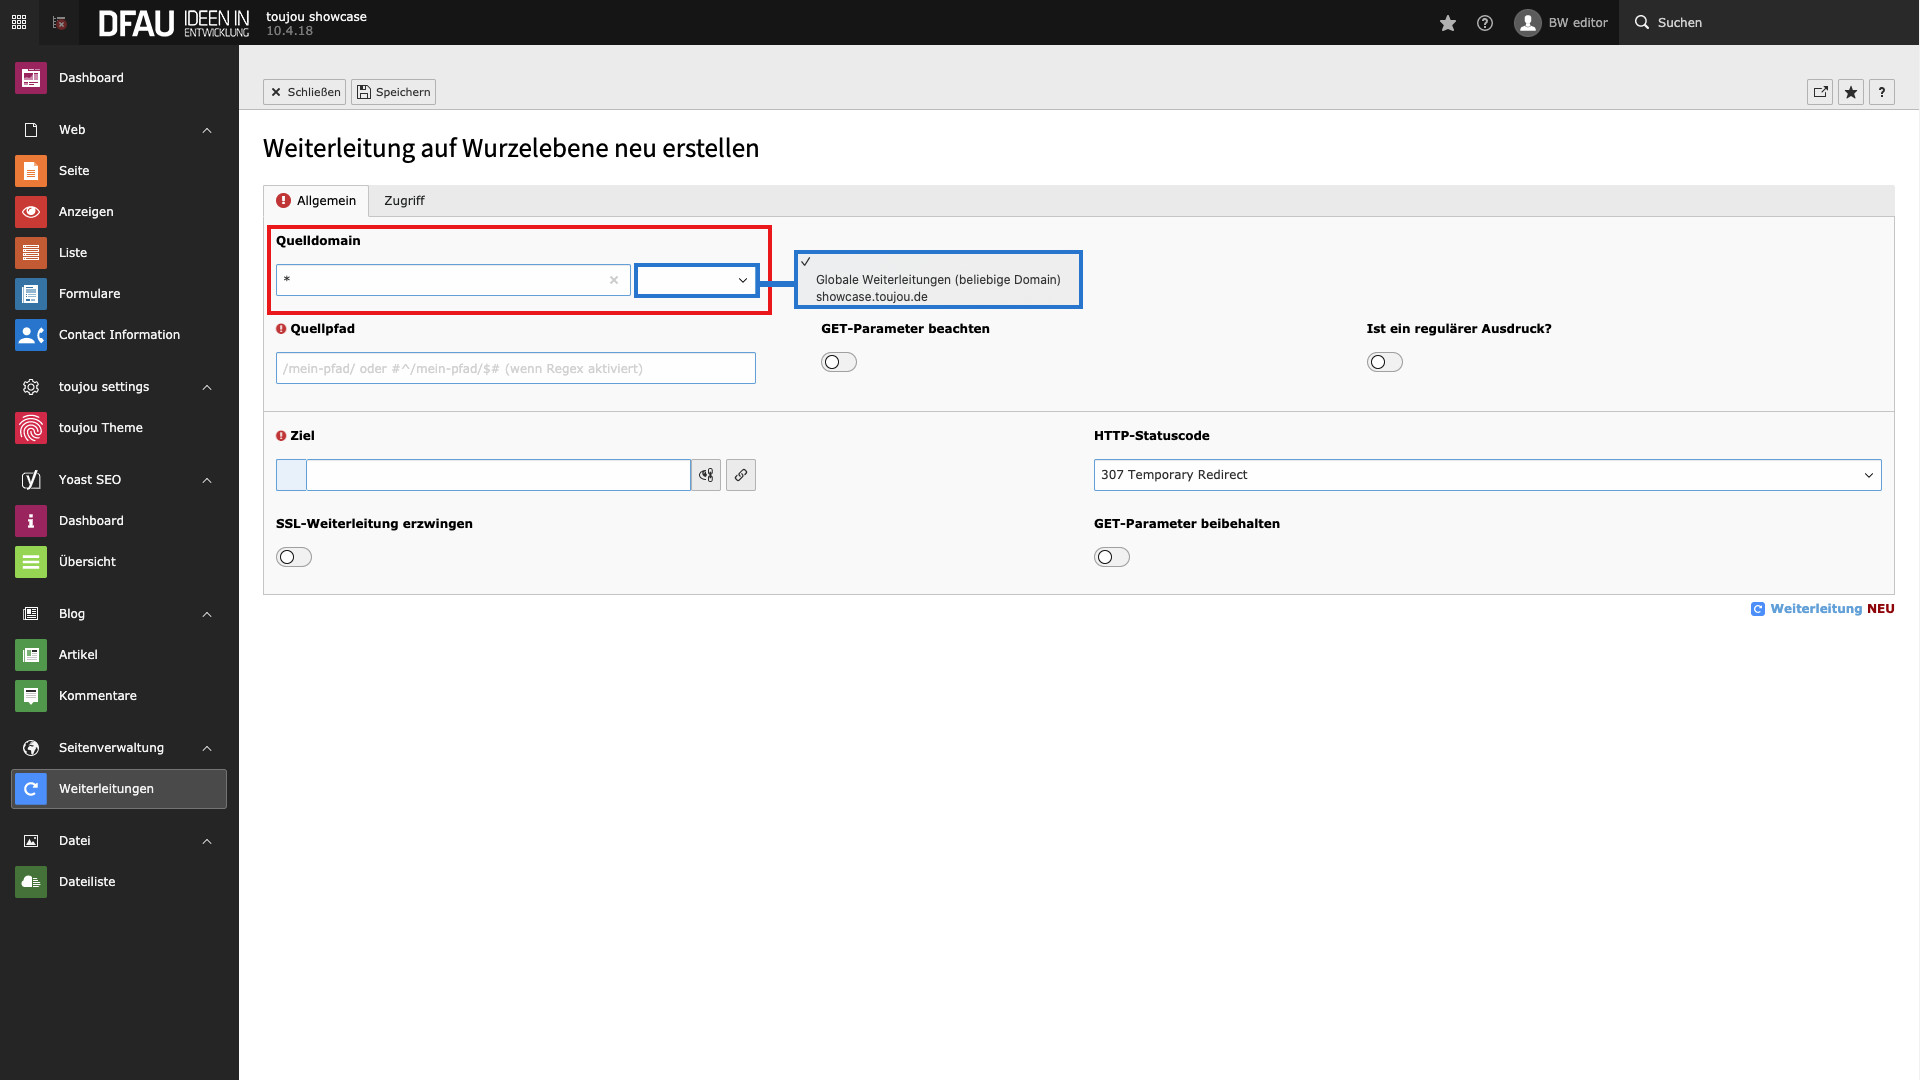
Task: Open the toujou Theme module
Action: [100, 427]
